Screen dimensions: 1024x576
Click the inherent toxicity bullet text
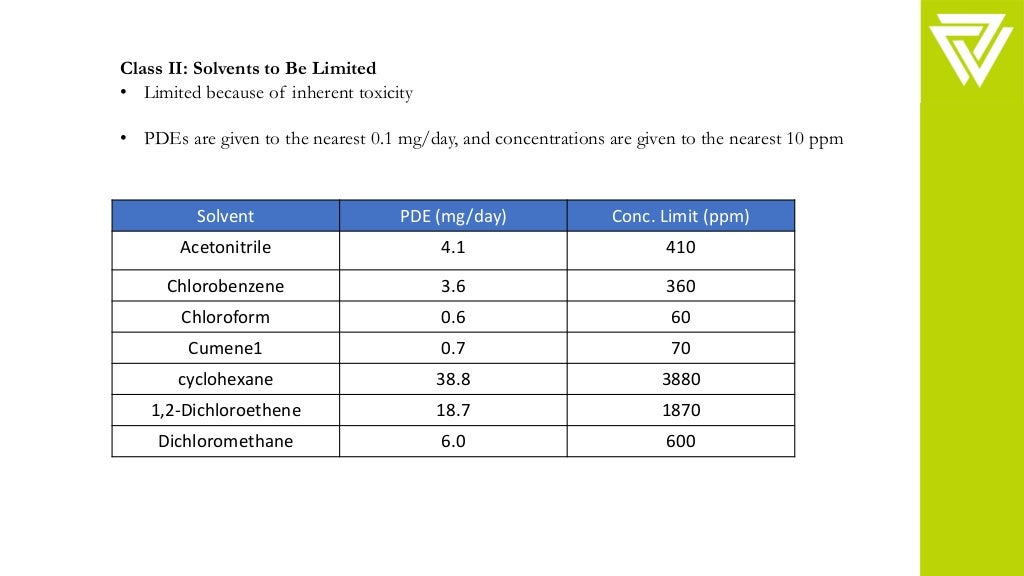coord(278,93)
